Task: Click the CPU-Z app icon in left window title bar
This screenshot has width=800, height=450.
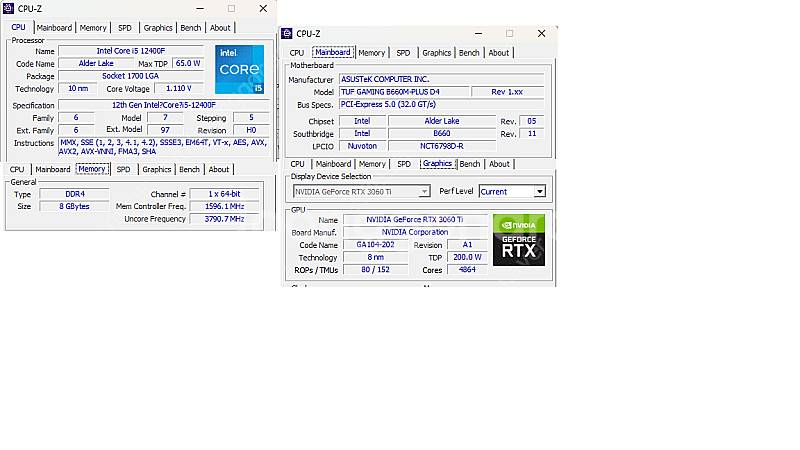Action: [x=8, y=8]
